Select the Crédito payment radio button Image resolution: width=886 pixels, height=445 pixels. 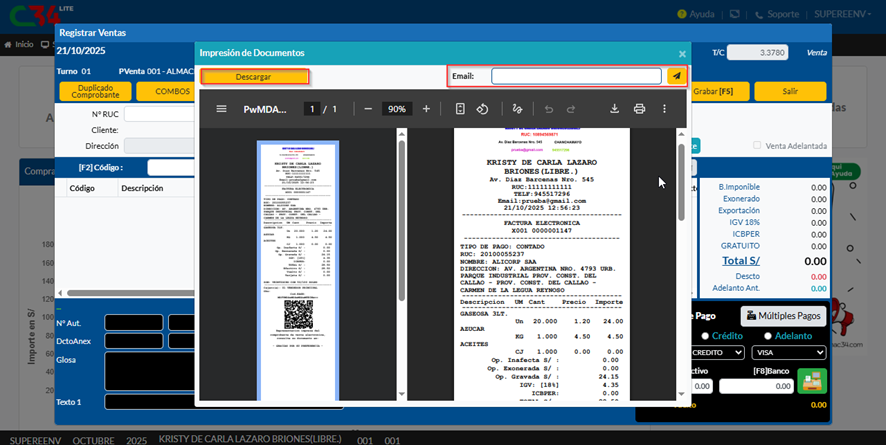click(706, 336)
